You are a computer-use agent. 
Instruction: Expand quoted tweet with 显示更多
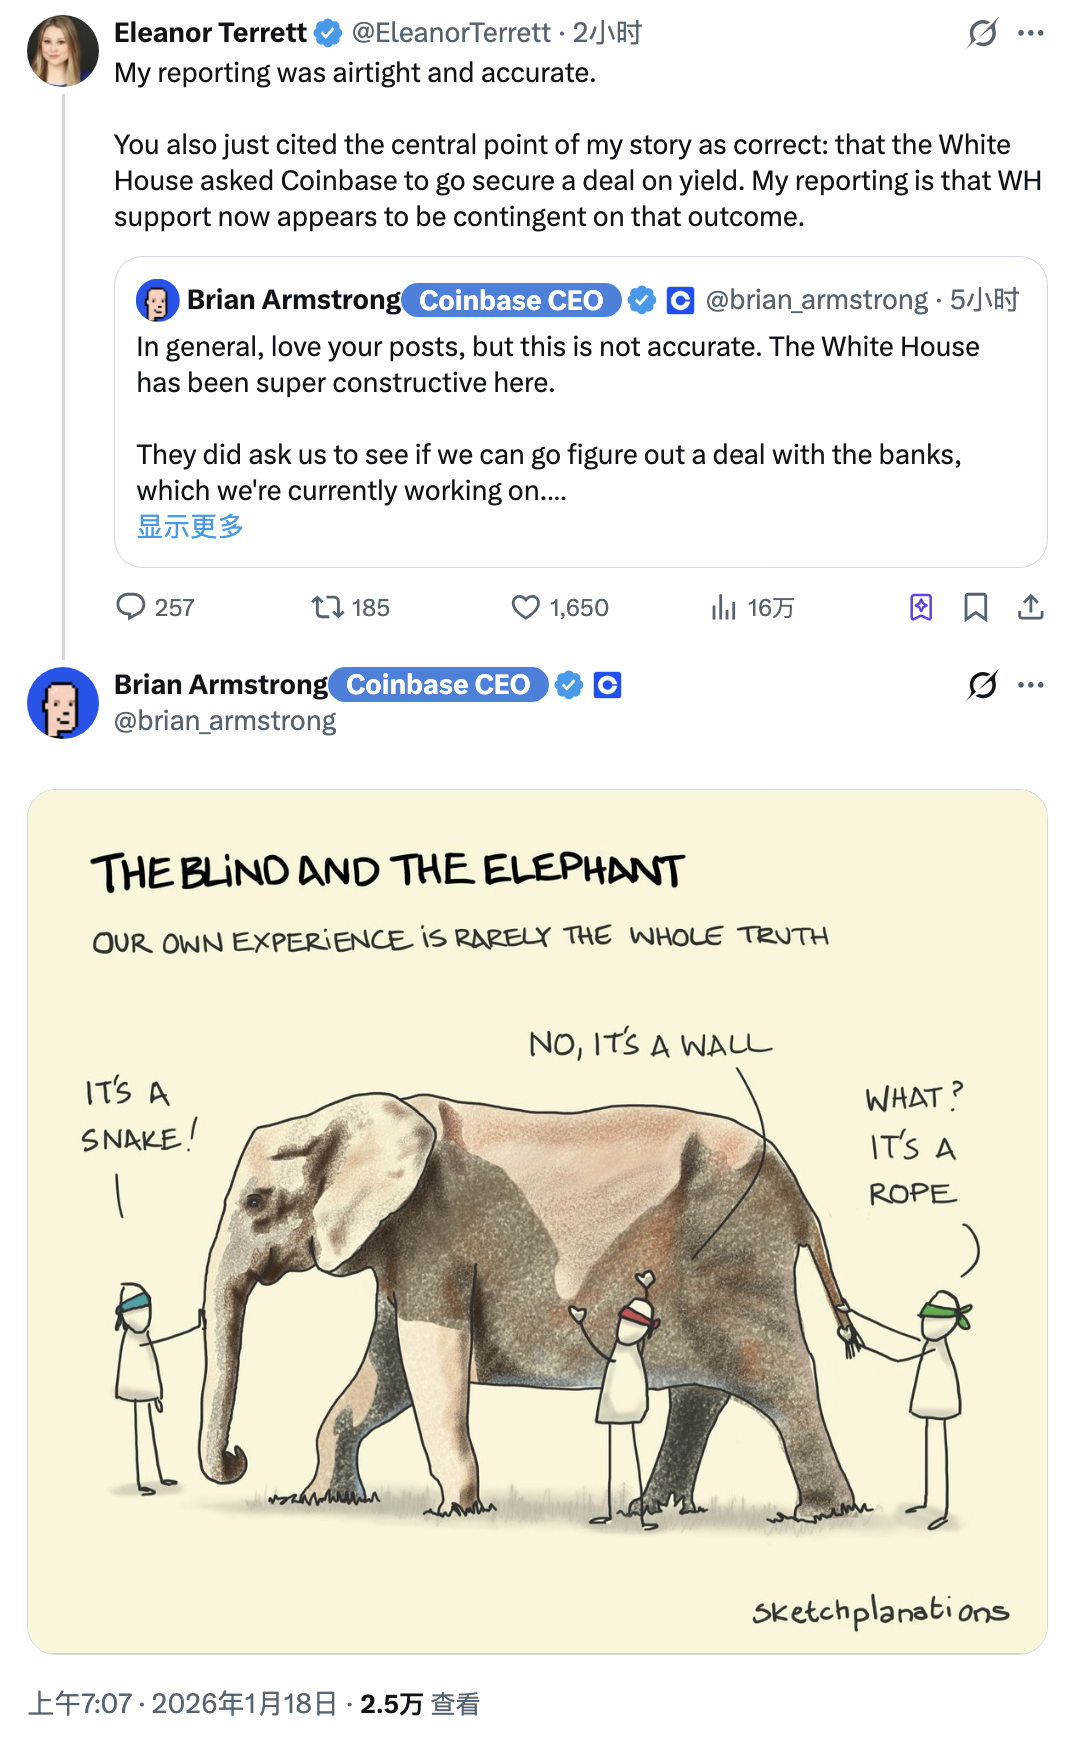pyautogui.click(x=190, y=527)
